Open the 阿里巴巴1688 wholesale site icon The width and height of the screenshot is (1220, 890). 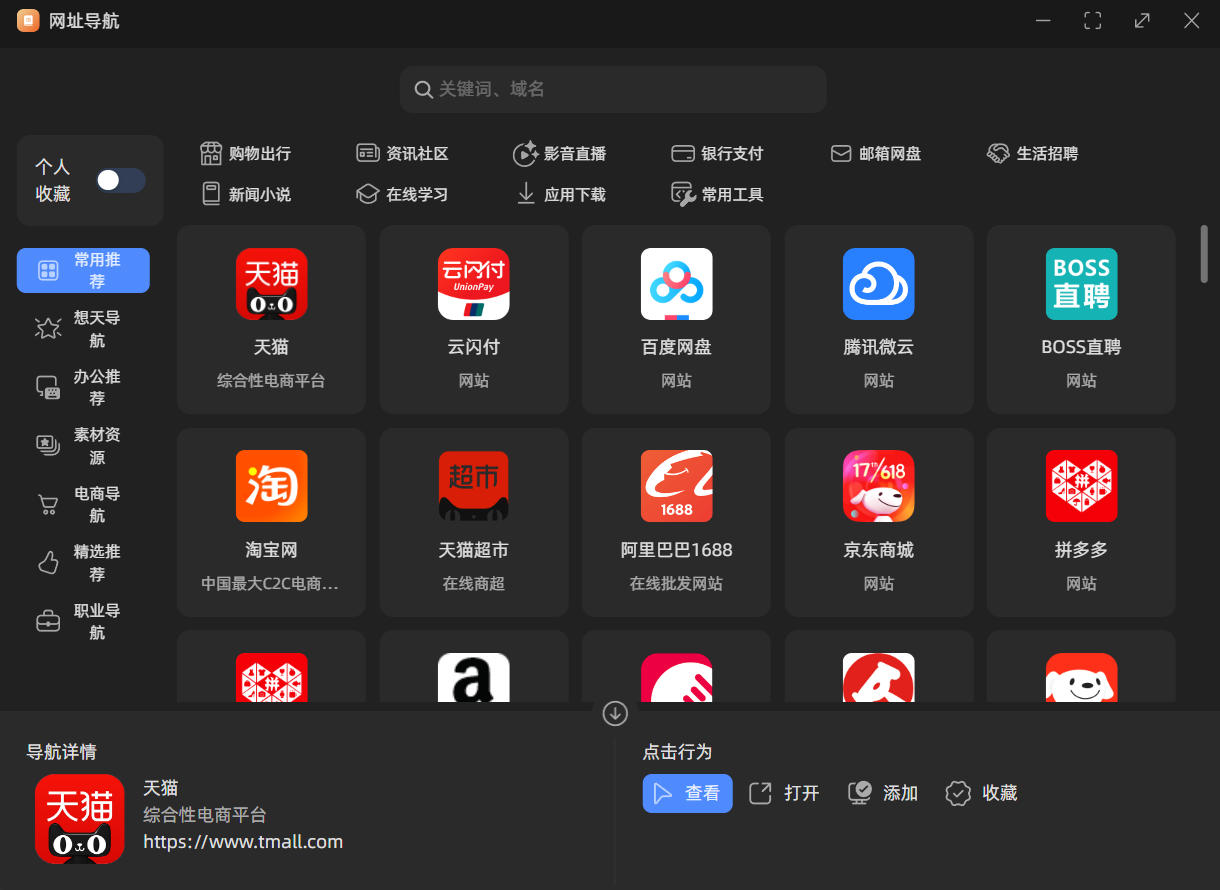pos(676,486)
